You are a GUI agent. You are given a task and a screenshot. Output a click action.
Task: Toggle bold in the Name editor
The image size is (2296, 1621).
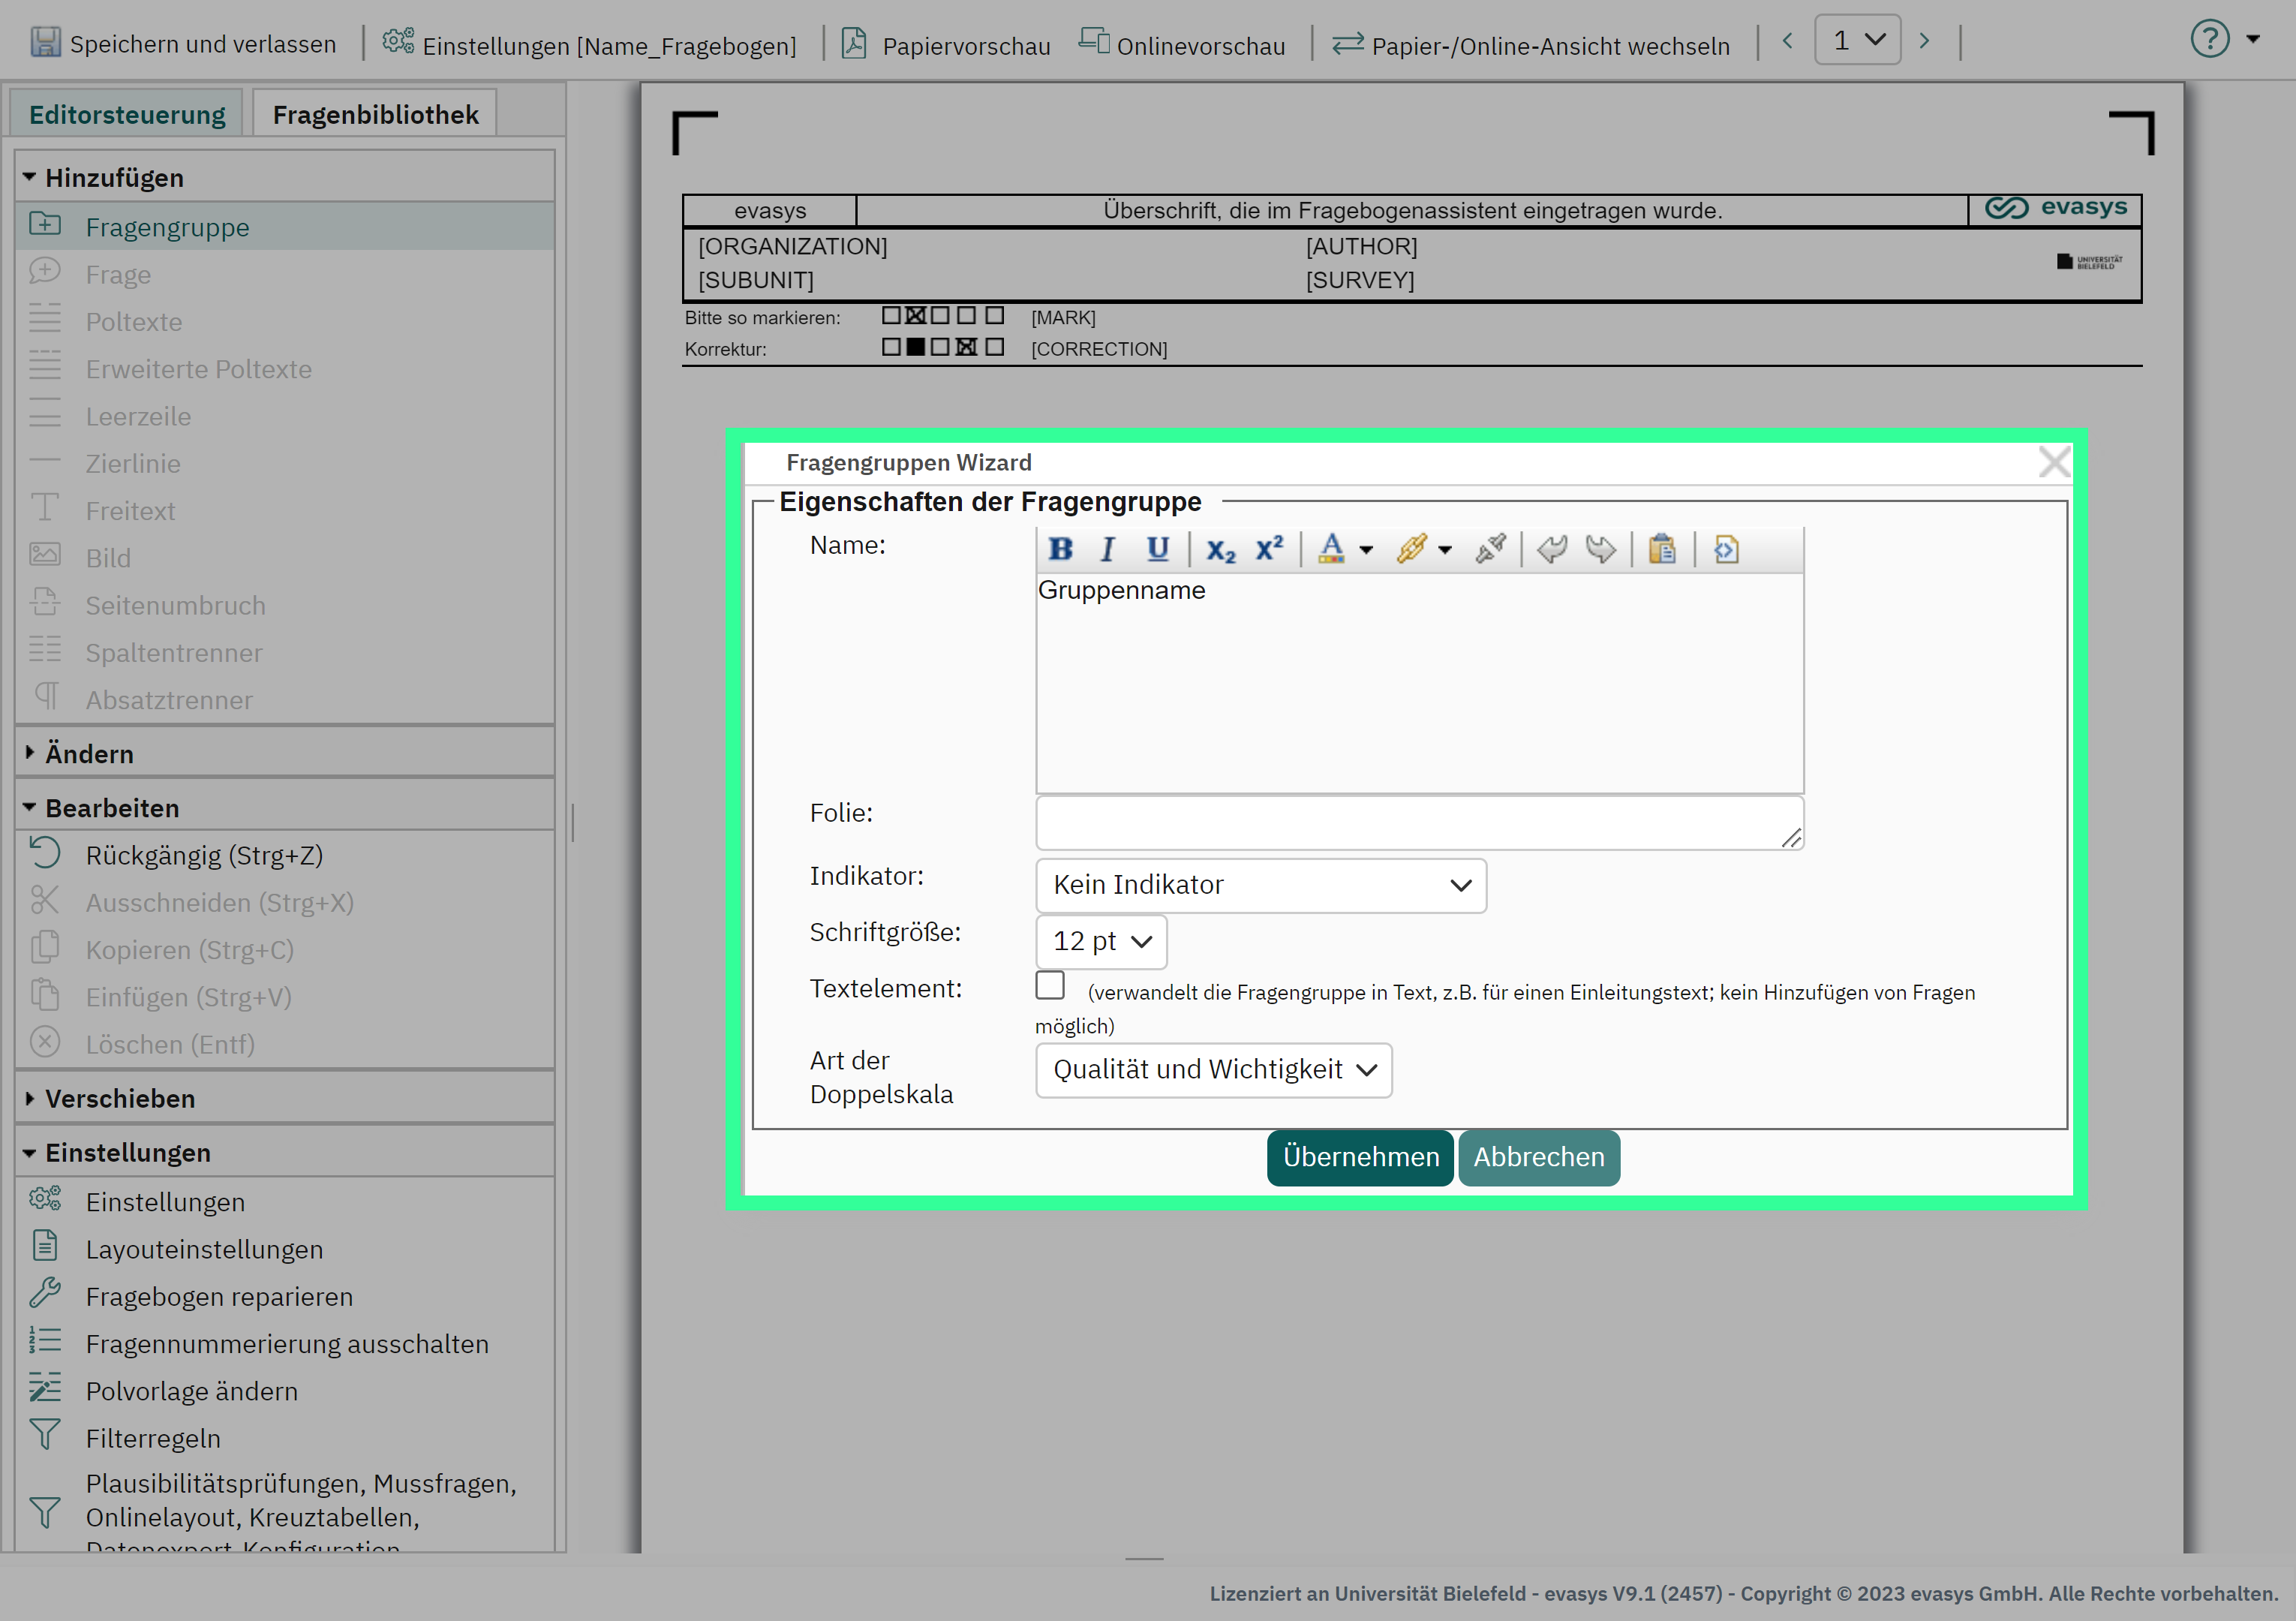pyautogui.click(x=1060, y=549)
